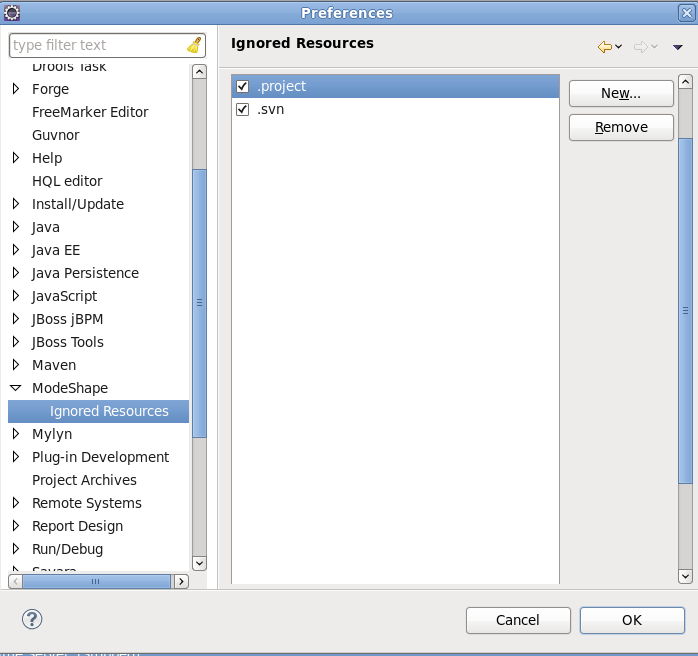
Task: Click the tree horizontal scroll left arrow
Action: pyautogui.click(x=16, y=581)
